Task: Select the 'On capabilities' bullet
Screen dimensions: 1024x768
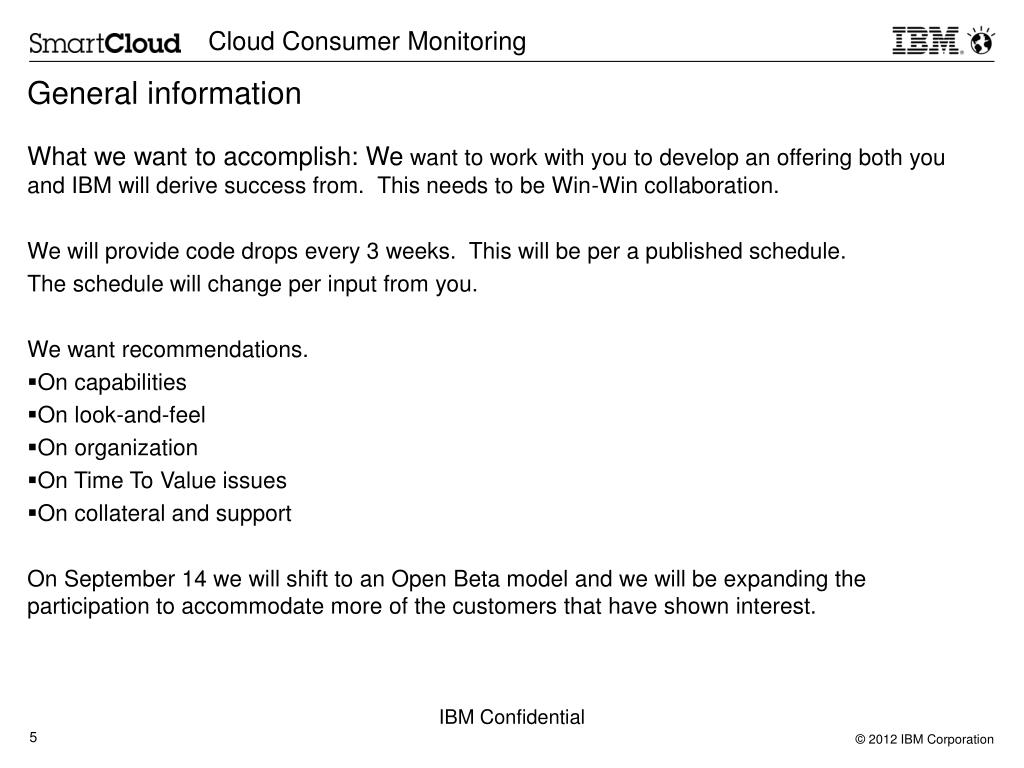Action: point(107,382)
